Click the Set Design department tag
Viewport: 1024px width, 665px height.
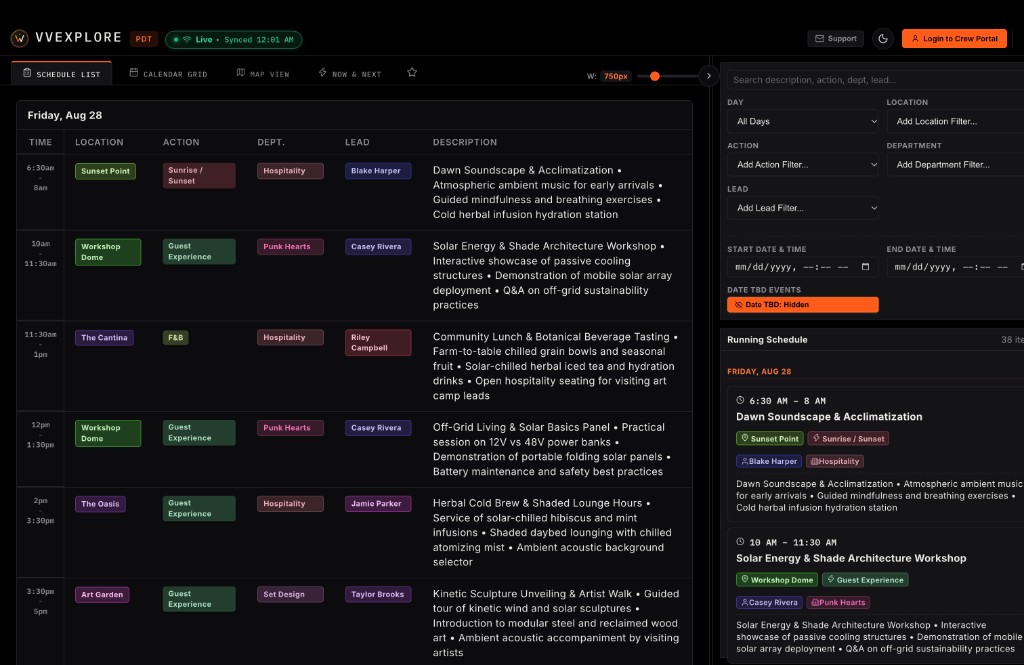[x=290, y=594]
